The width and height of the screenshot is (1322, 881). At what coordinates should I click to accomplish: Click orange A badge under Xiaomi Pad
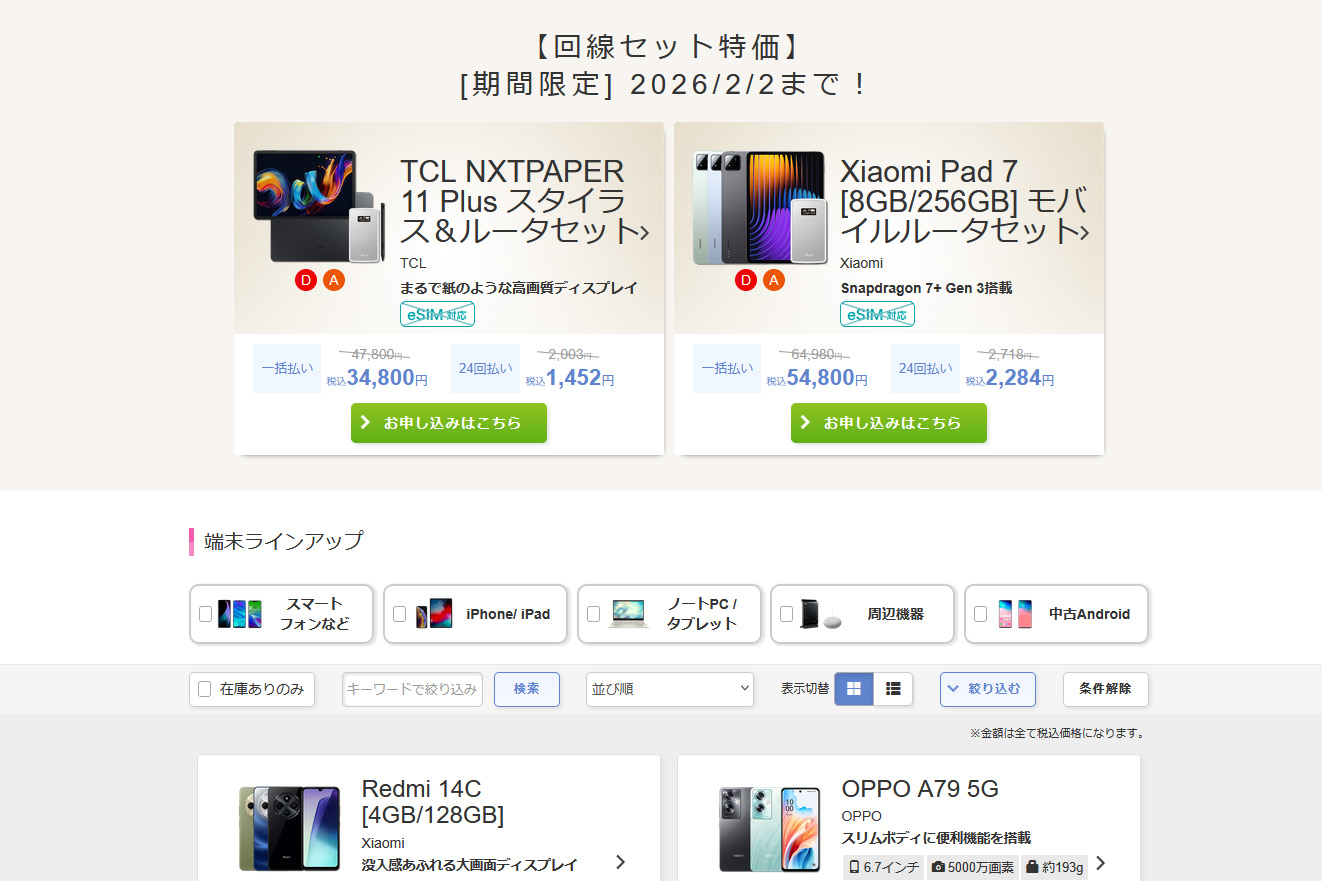774,280
